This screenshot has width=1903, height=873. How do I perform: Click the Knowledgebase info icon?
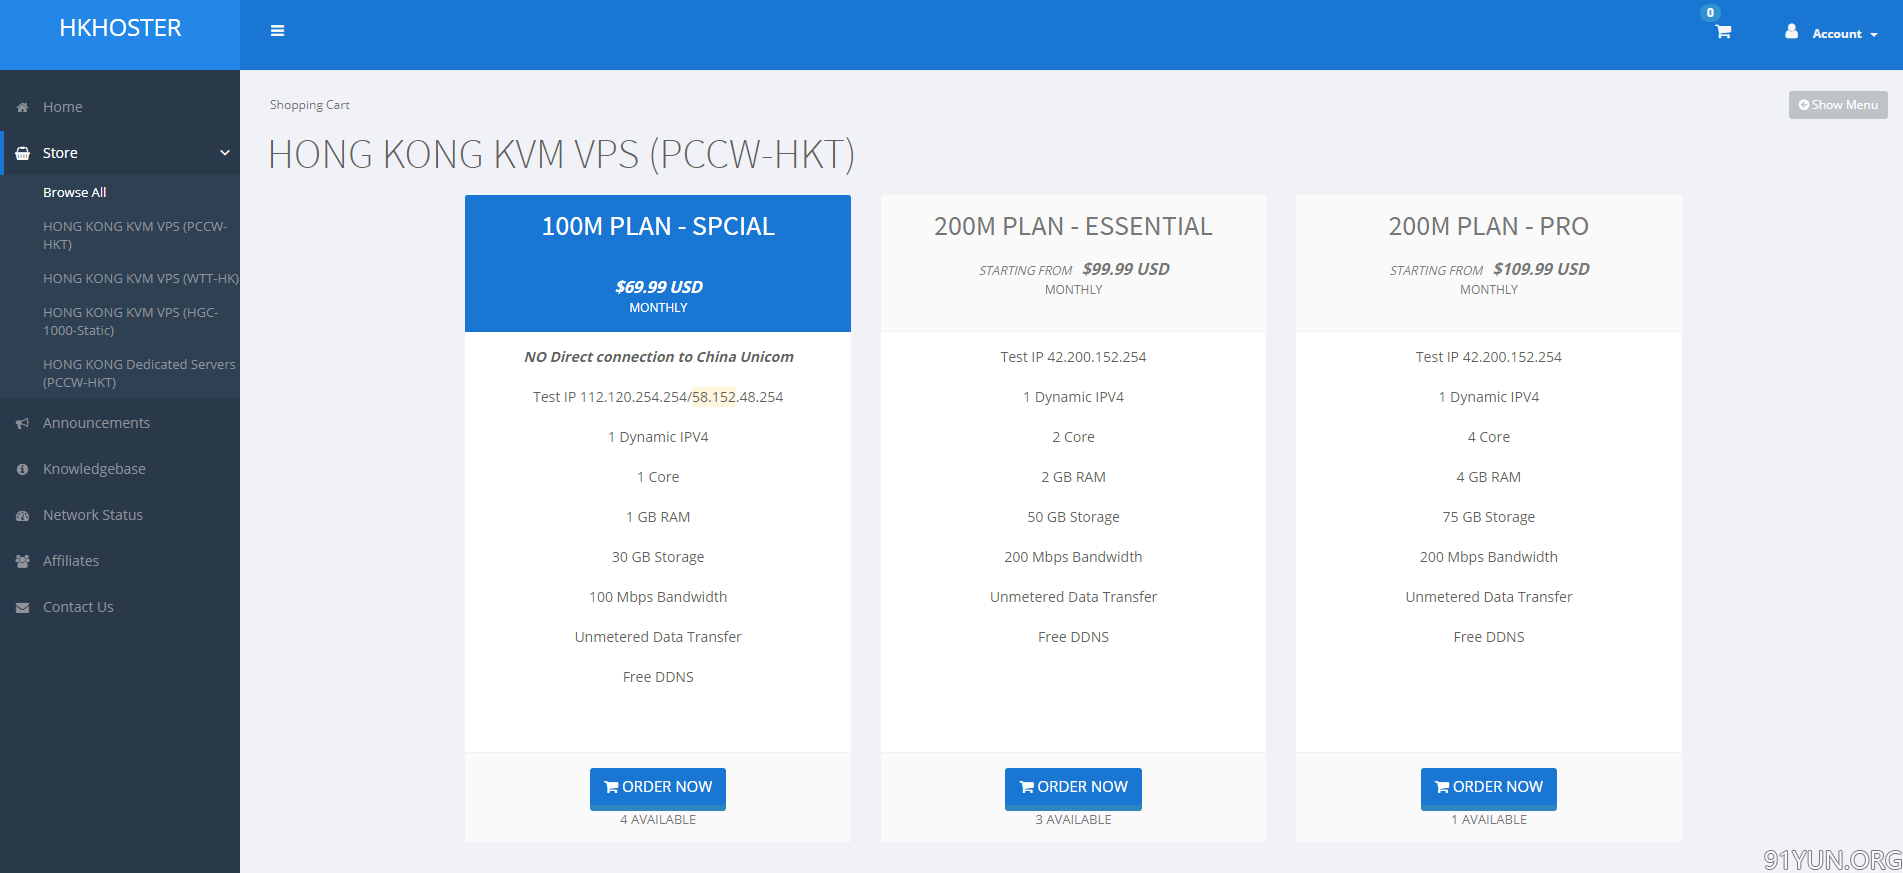tap(22, 469)
